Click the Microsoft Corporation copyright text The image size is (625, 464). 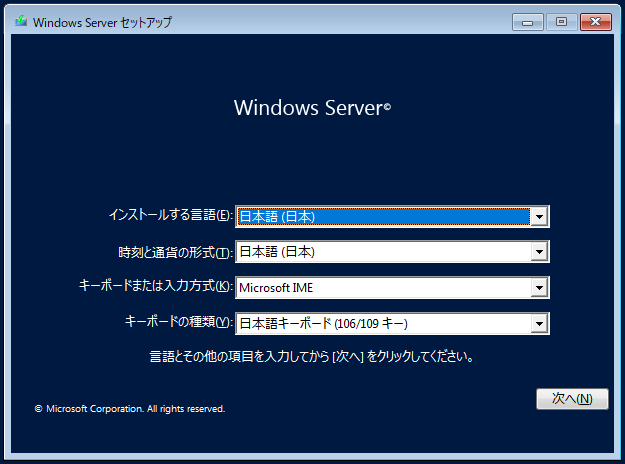130,409
